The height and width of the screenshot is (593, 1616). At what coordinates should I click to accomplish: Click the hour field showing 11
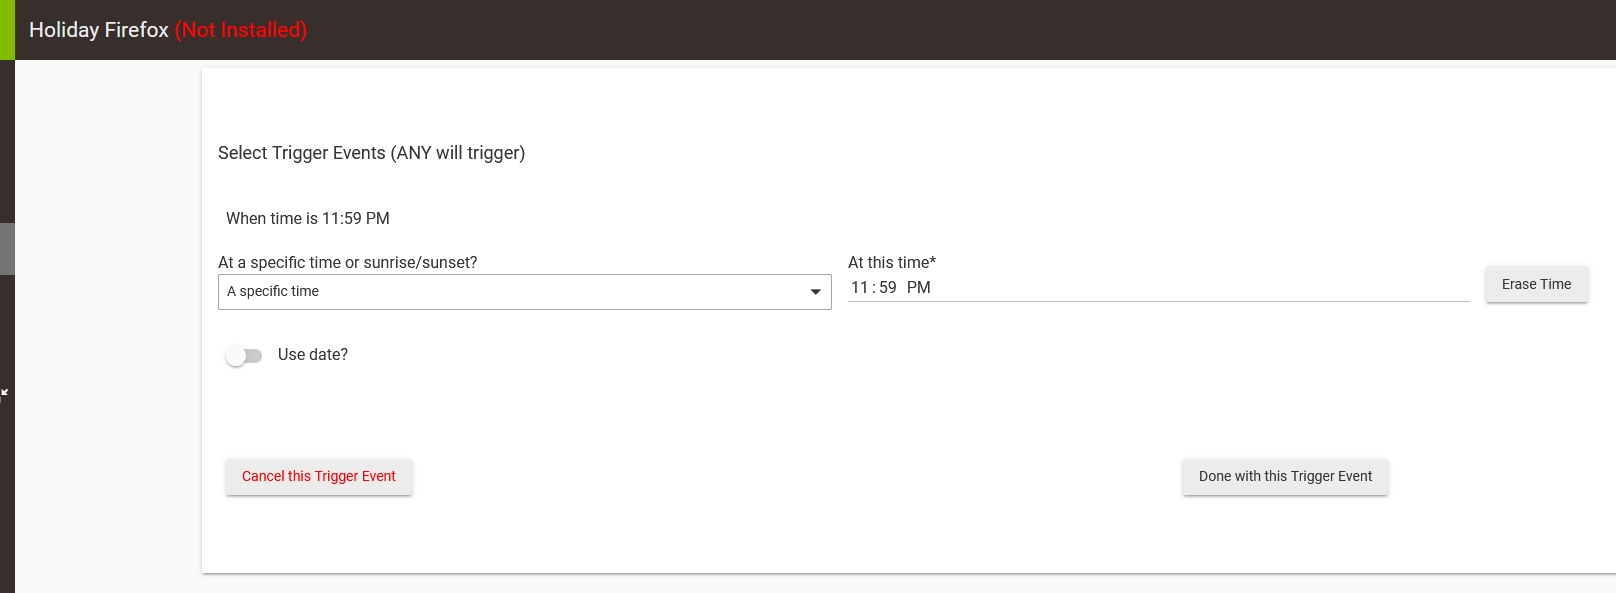click(x=860, y=287)
